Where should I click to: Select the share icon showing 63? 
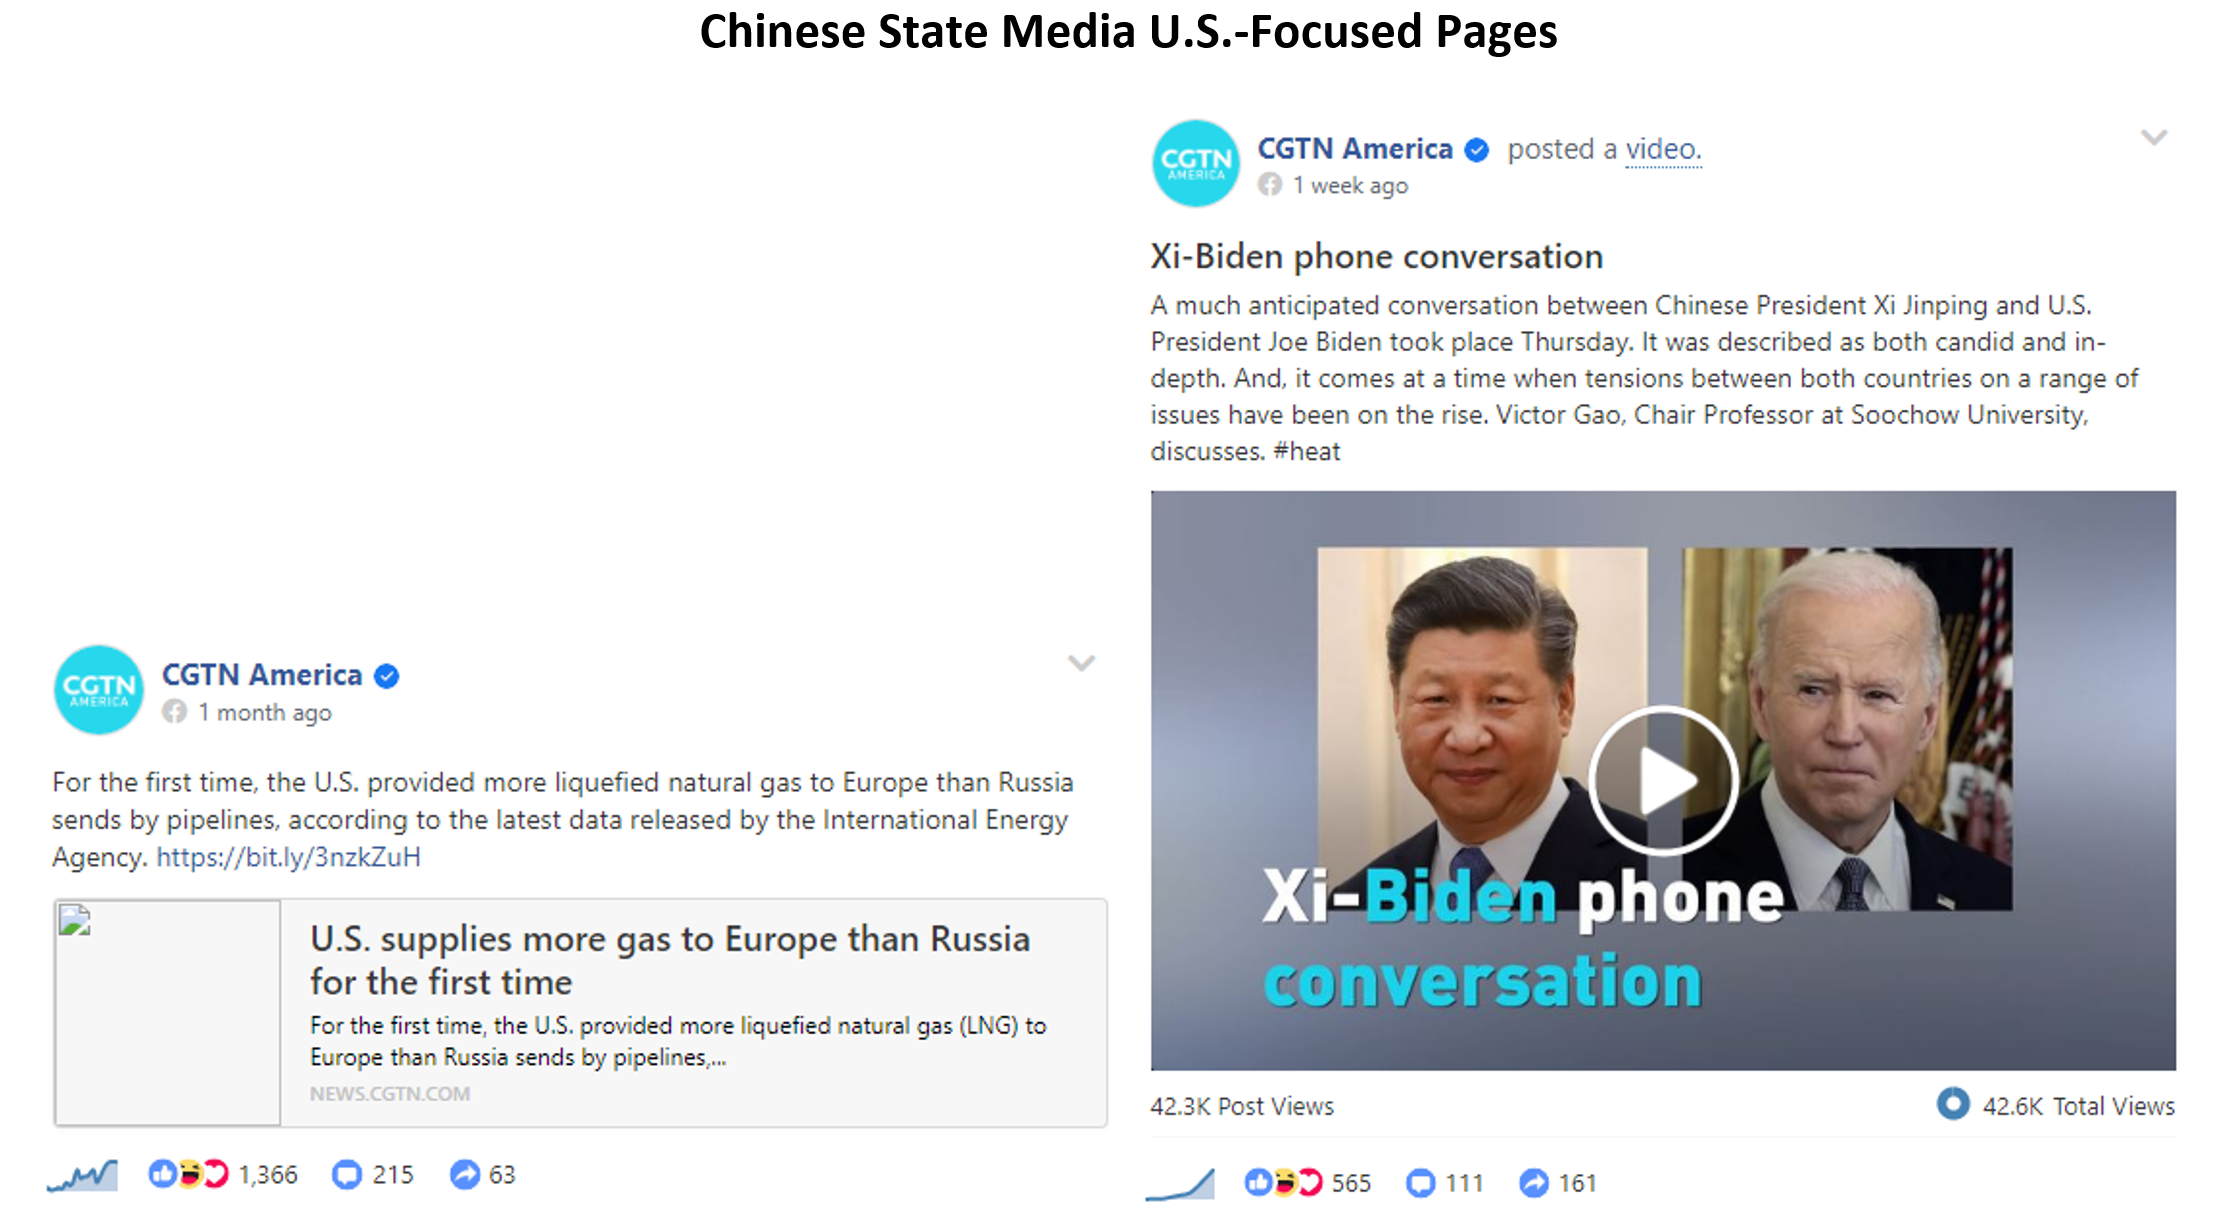[x=464, y=1174]
